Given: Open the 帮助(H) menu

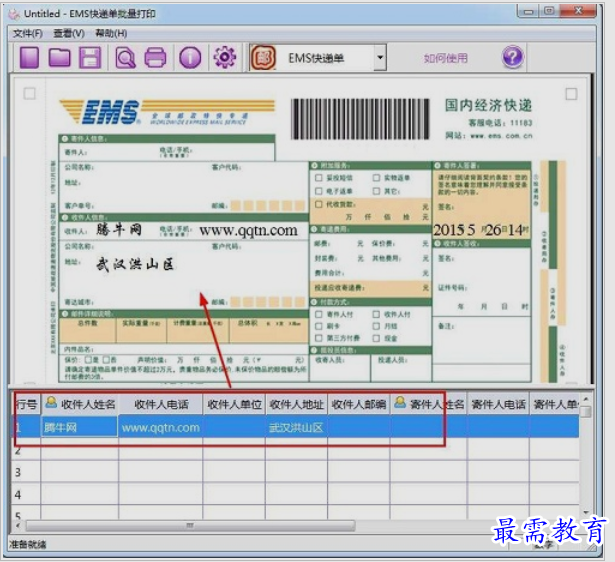Looking at the screenshot, I should tap(111, 33).
